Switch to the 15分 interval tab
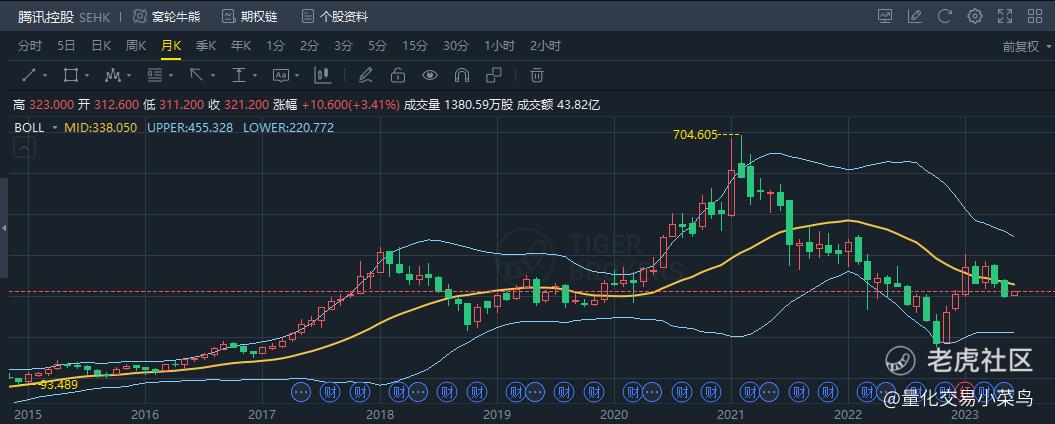1055x424 pixels. pos(415,46)
